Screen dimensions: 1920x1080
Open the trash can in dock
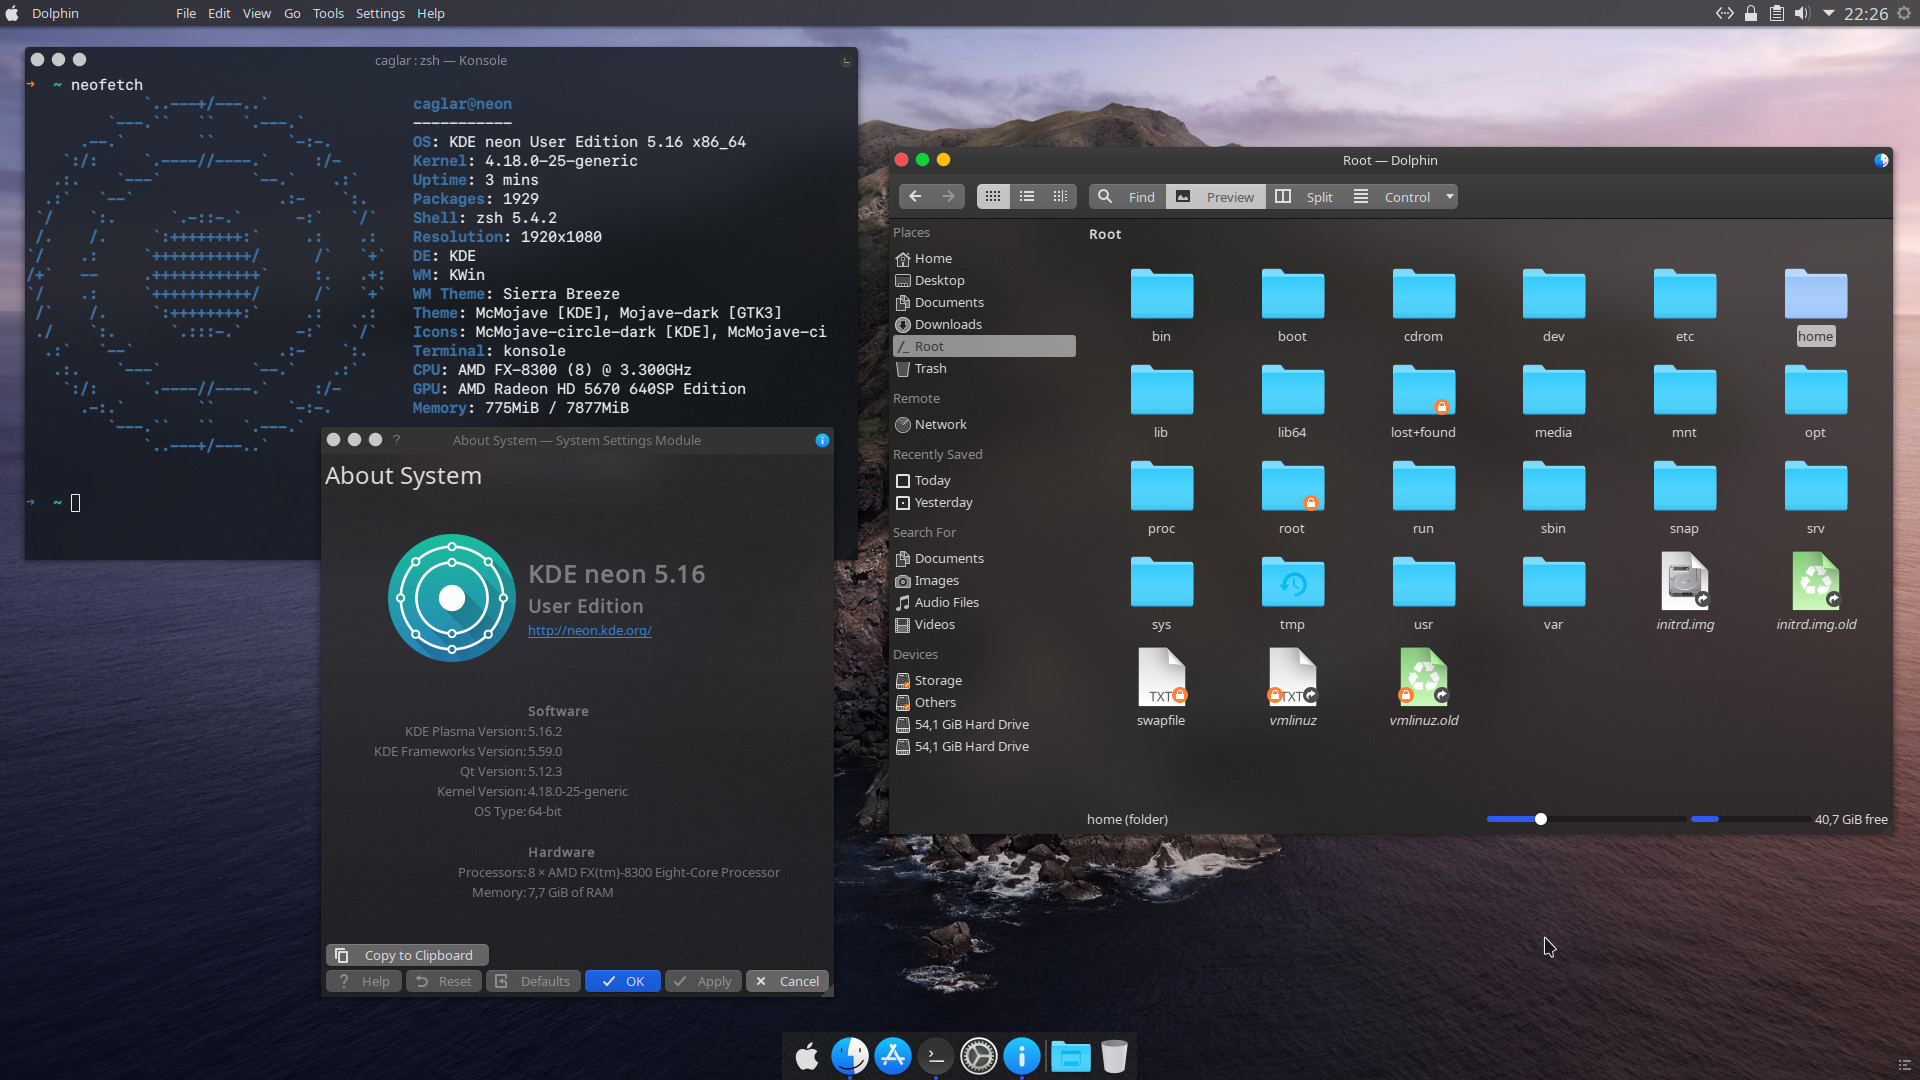(1114, 1056)
